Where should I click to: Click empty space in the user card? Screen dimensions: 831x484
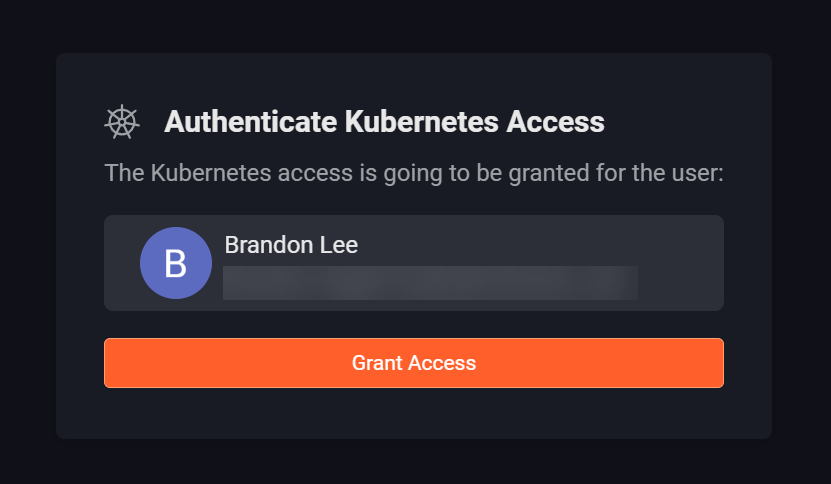(x=680, y=262)
